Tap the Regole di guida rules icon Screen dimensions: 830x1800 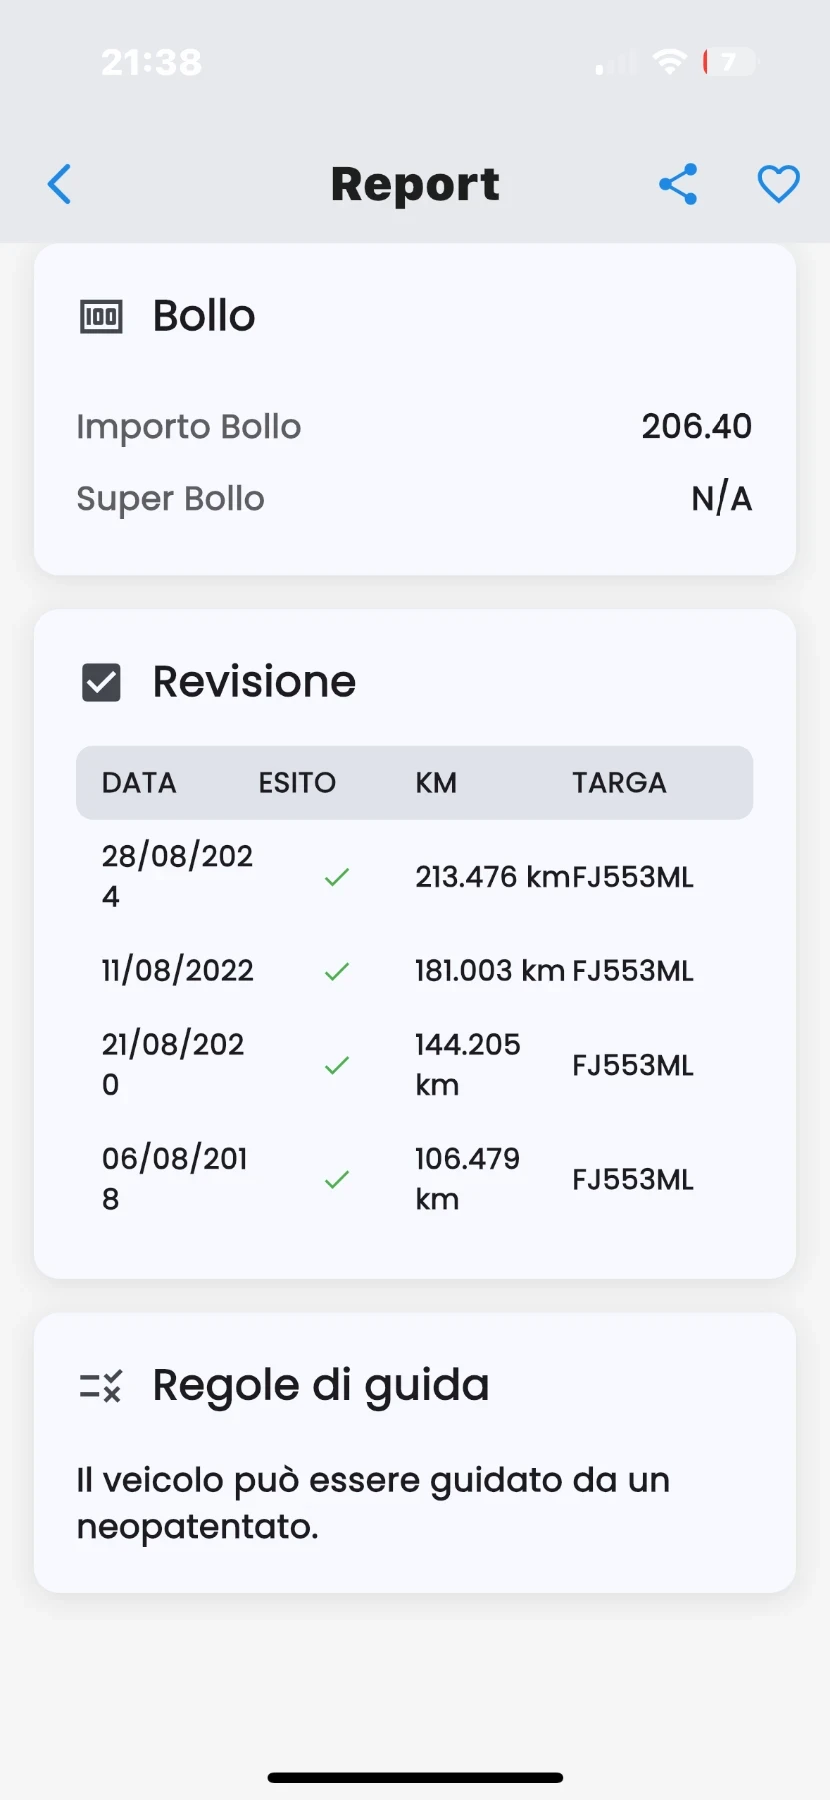click(x=101, y=1386)
